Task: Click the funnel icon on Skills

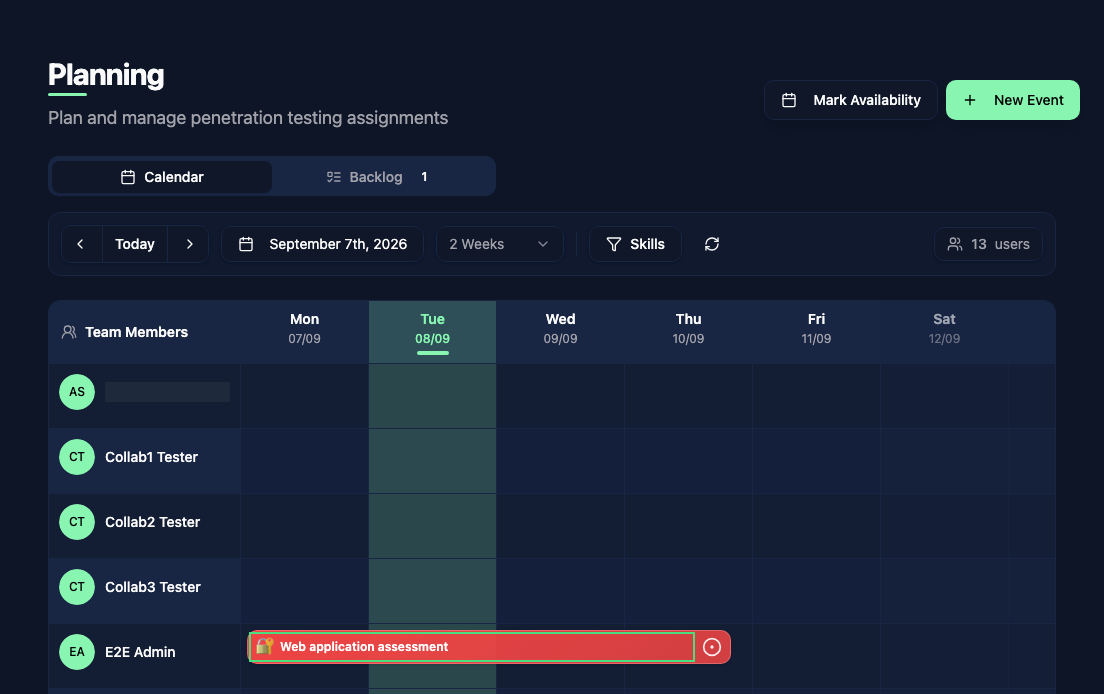Action: click(614, 244)
